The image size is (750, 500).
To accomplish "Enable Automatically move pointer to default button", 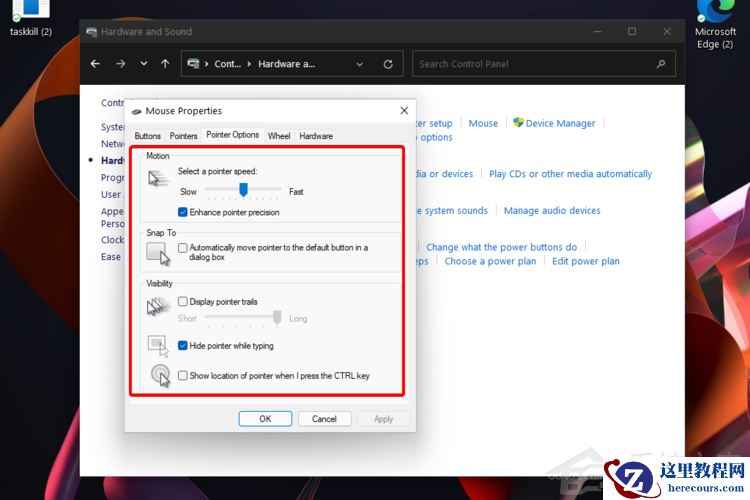I will (182, 248).
